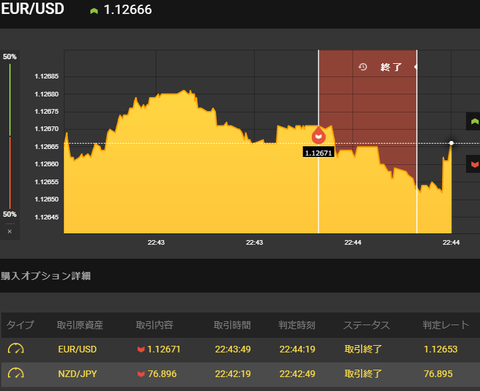The width and height of the screenshot is (480, 391).
Task: Click the top 50% sentiment label
Action: 10,57
